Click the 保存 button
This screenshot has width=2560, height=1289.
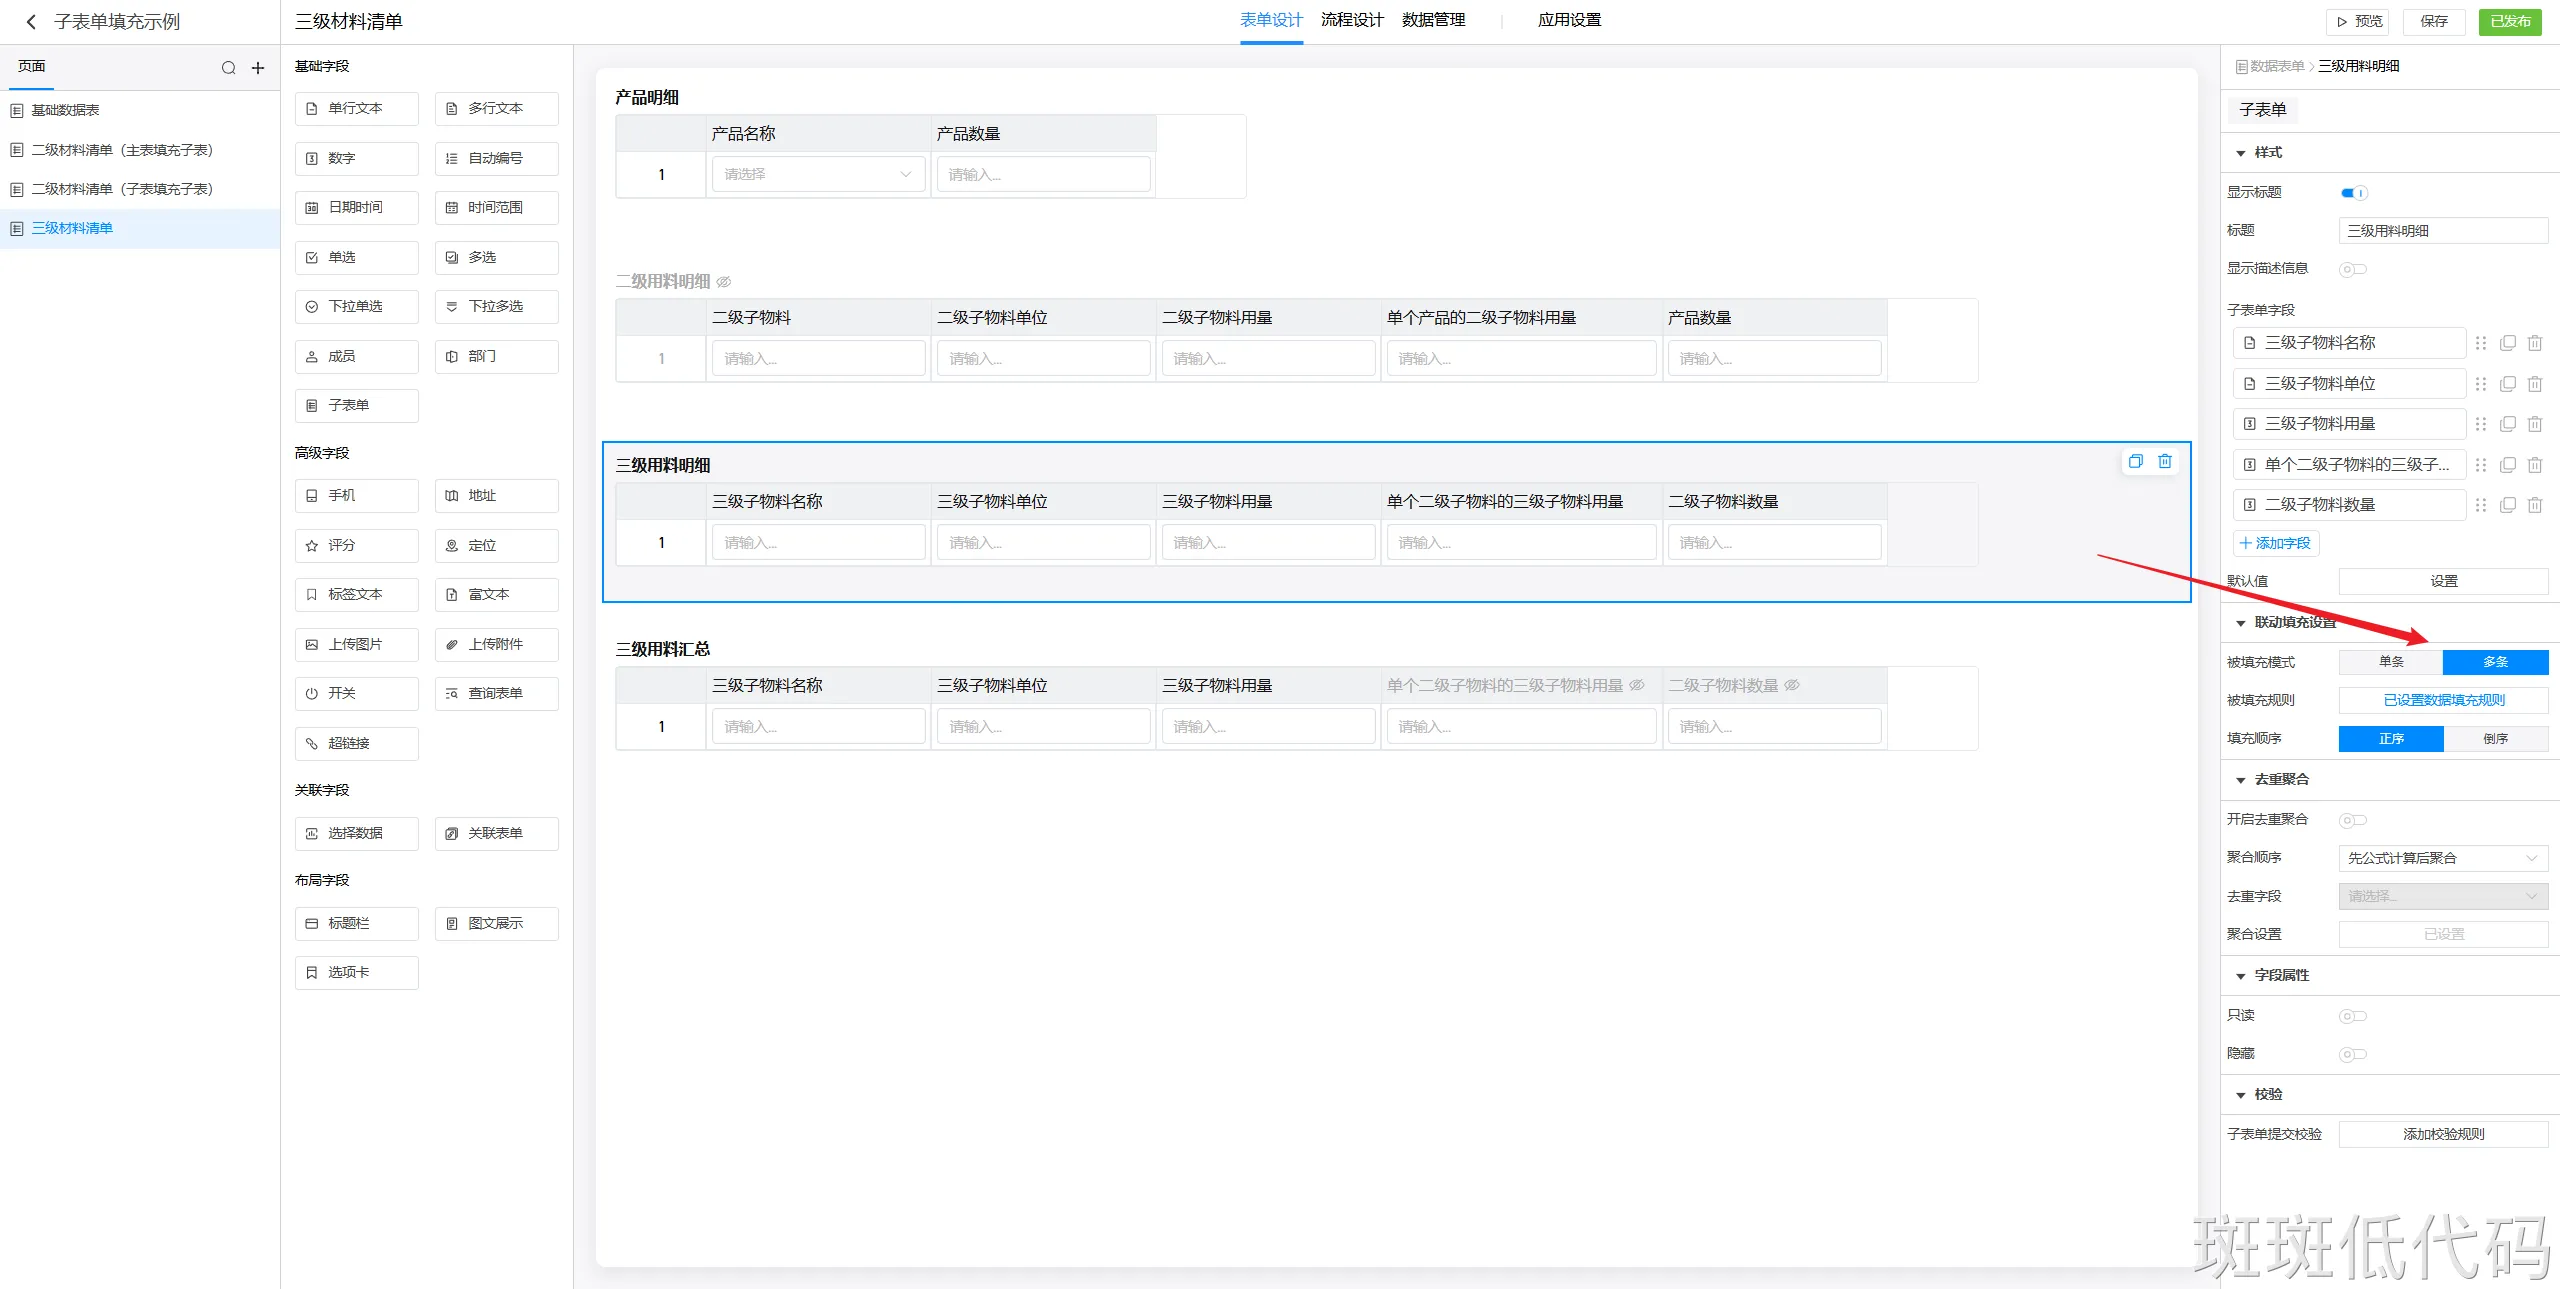point(2433,21)
